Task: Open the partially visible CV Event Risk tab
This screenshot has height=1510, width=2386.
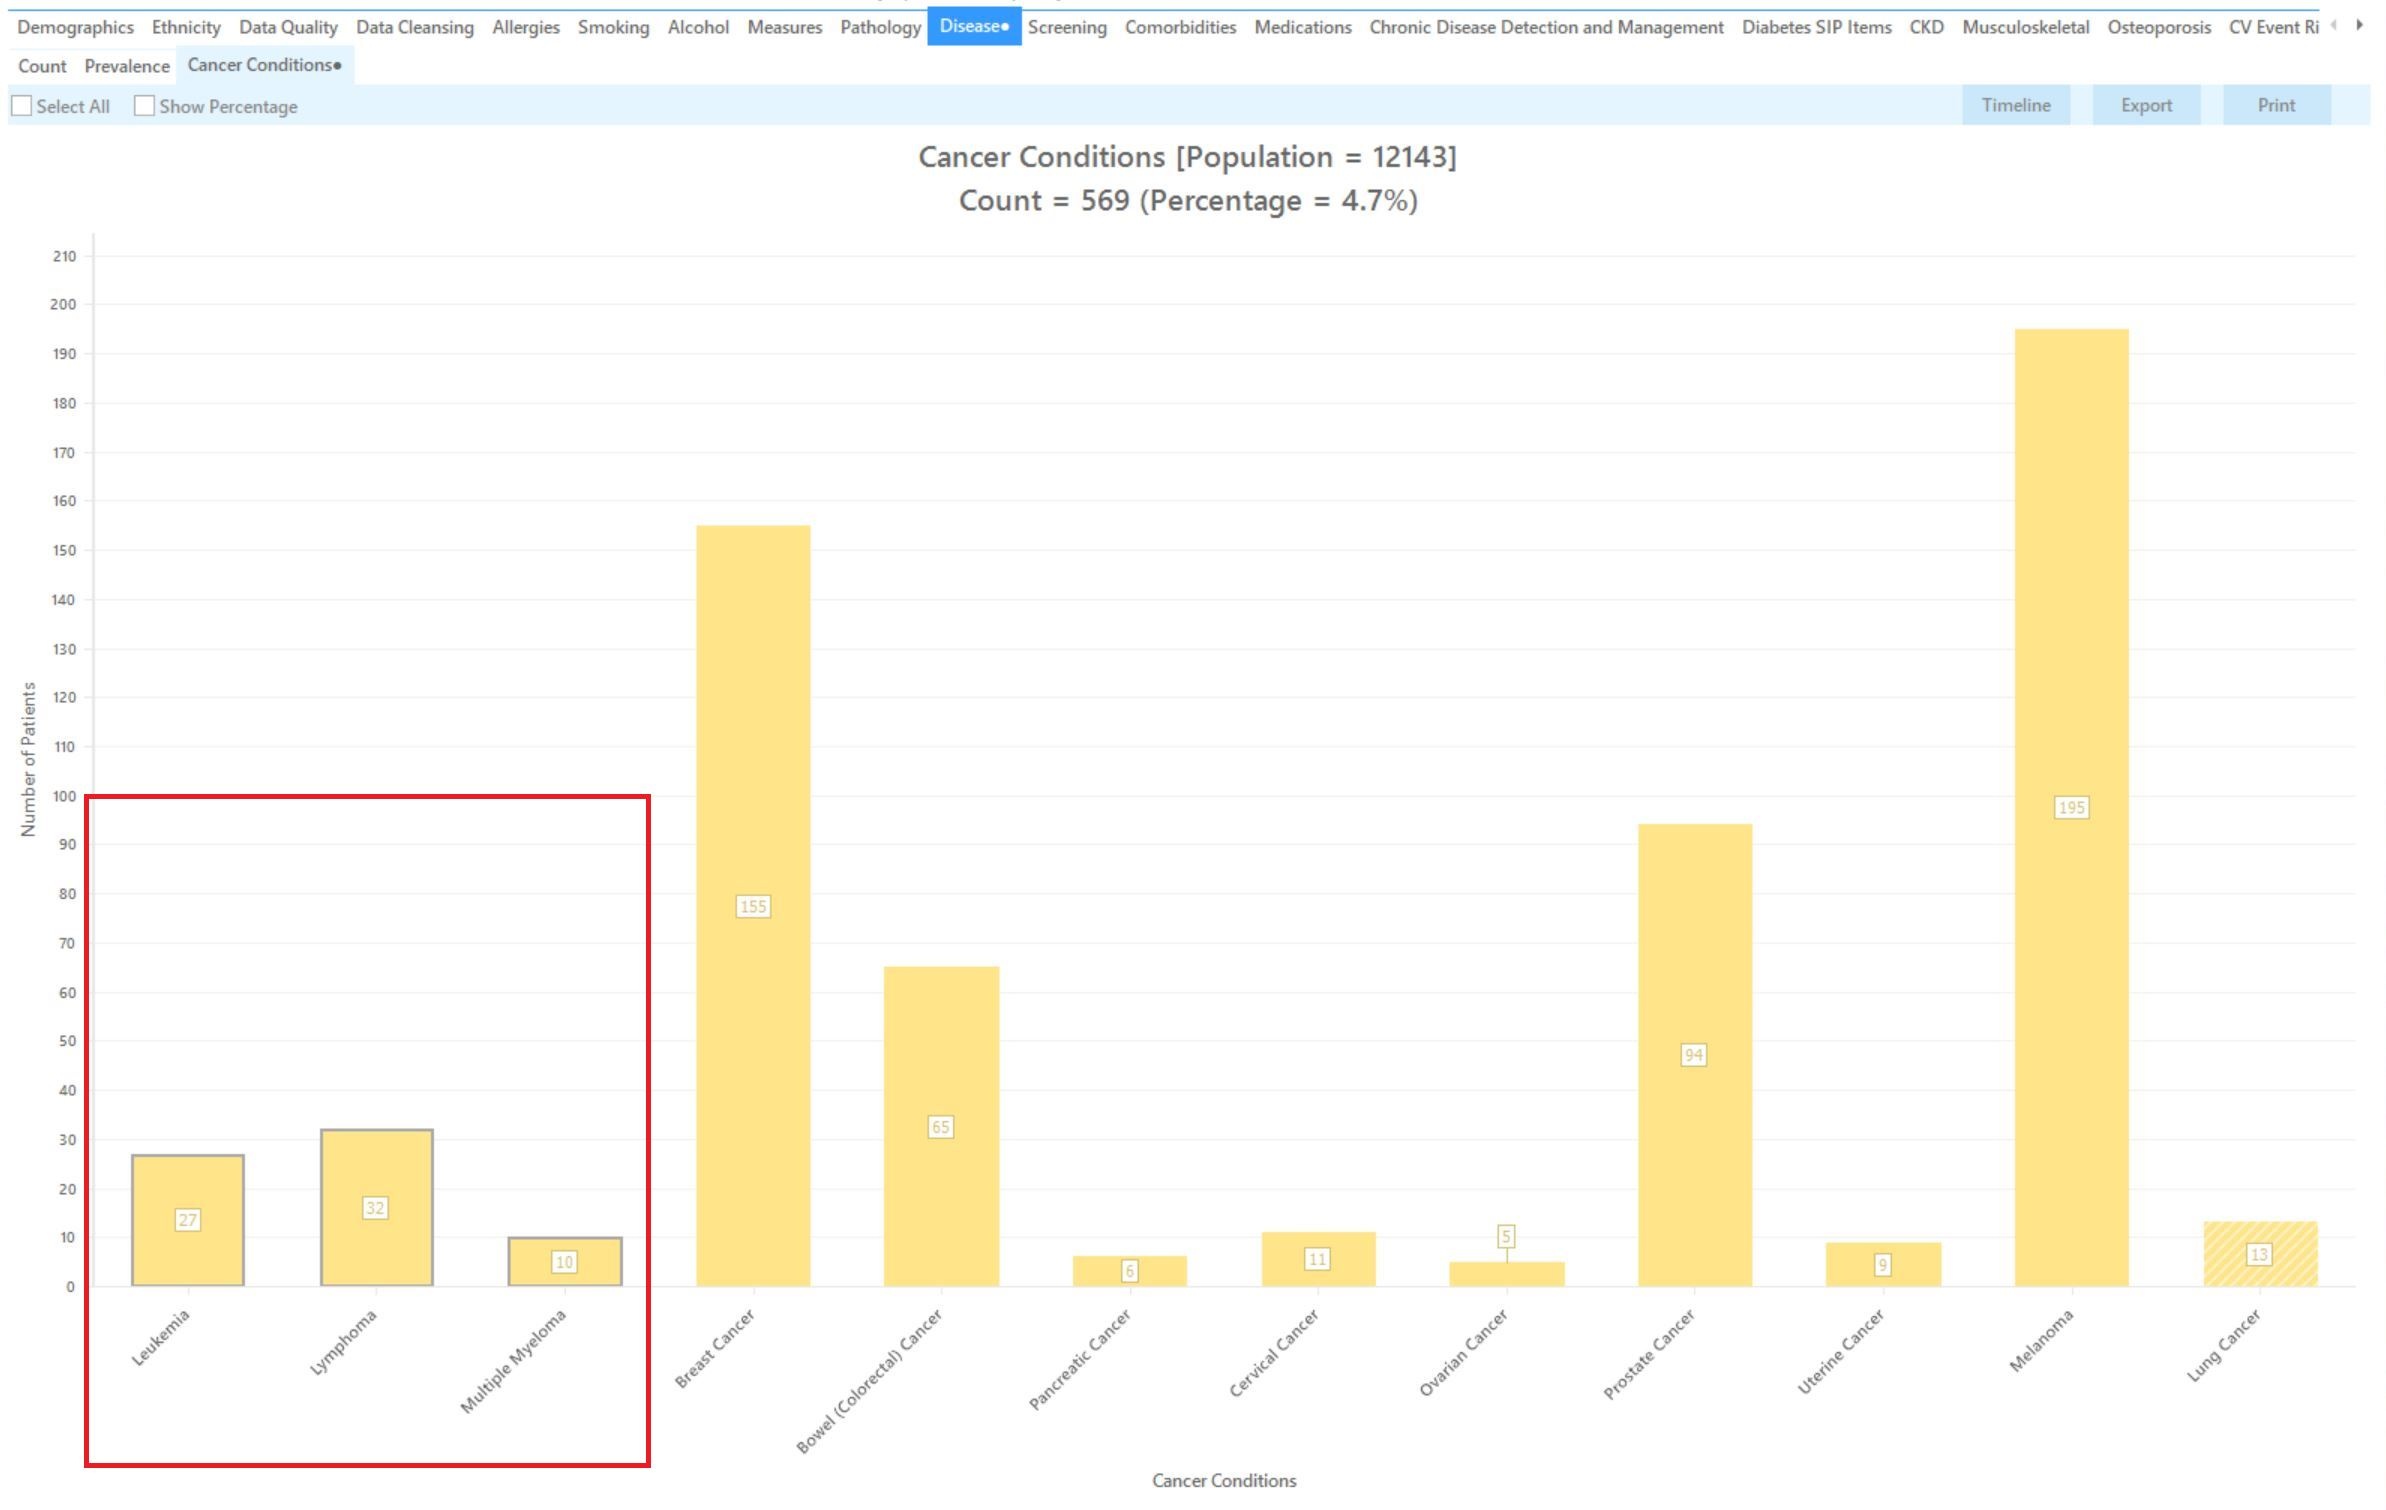Action: point(2273,27)
